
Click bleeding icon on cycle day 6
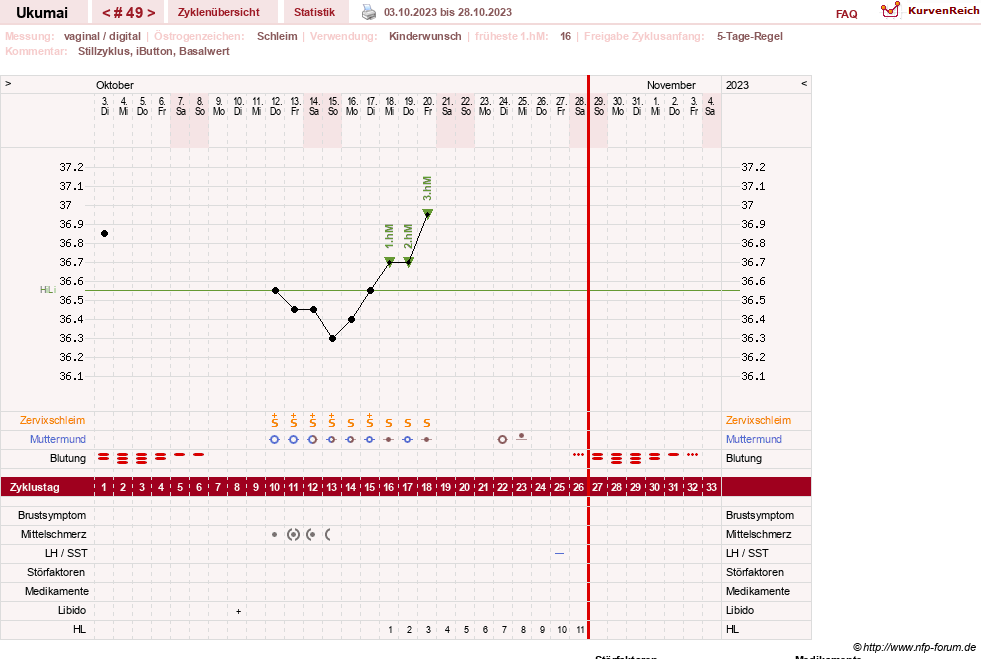[198, 454]
